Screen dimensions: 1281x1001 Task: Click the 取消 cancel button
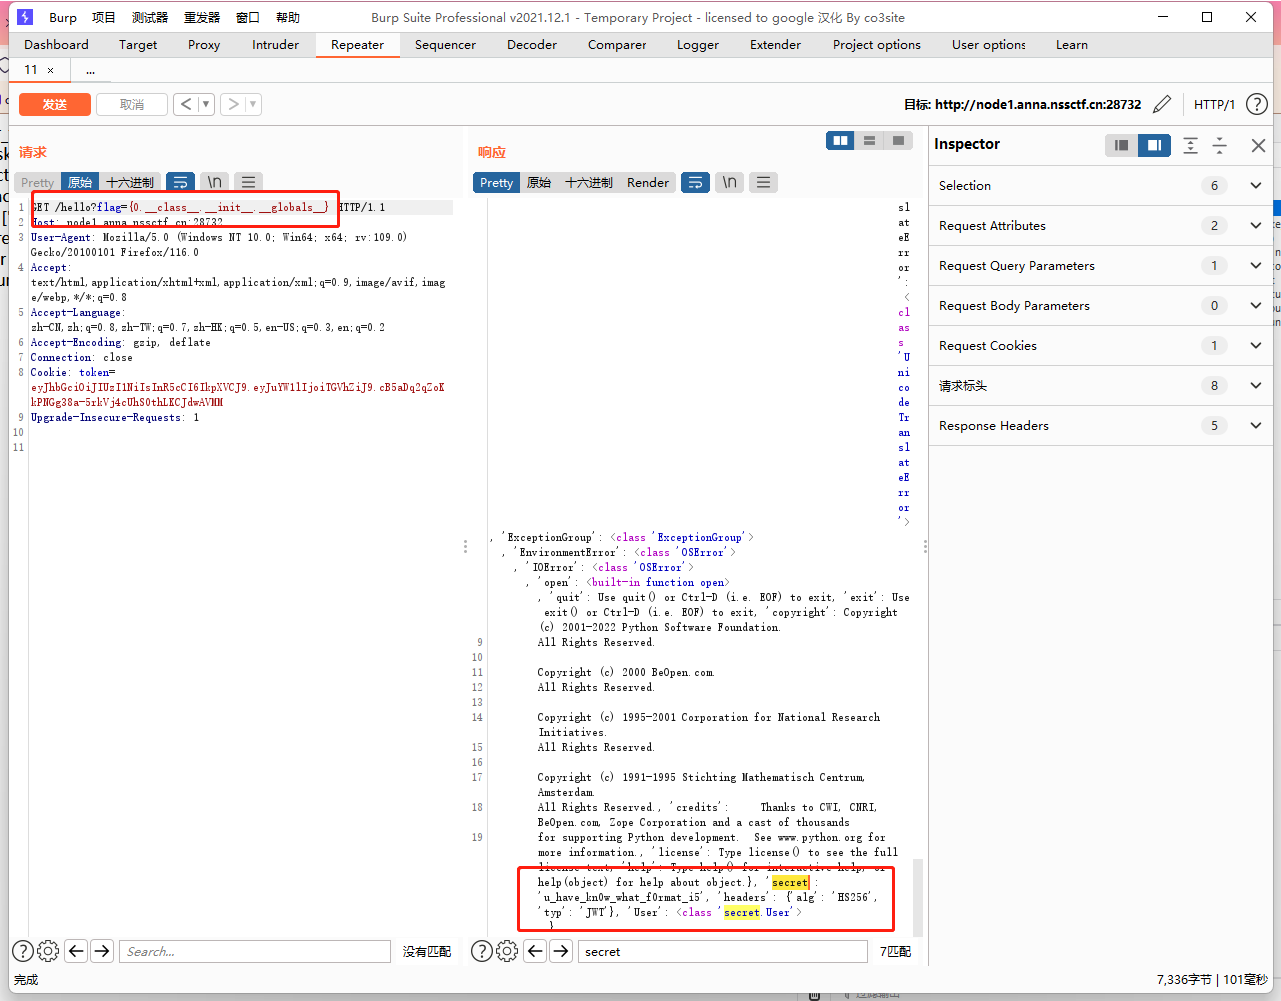[132, 104]
